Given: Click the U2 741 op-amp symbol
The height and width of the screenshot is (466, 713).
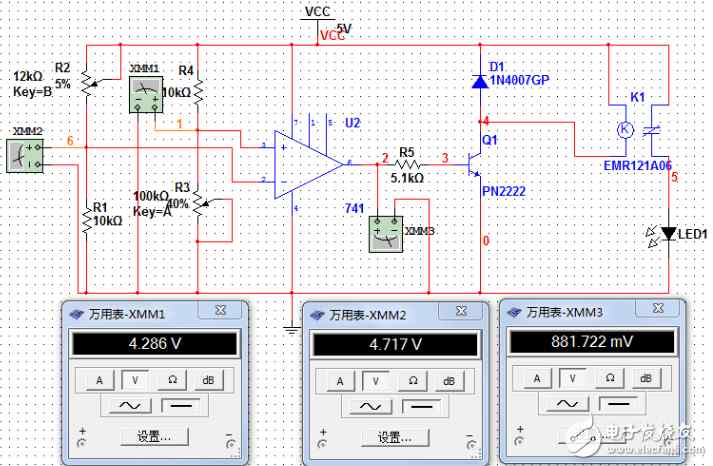Looking at the screenshot, I should coord(308,165).
